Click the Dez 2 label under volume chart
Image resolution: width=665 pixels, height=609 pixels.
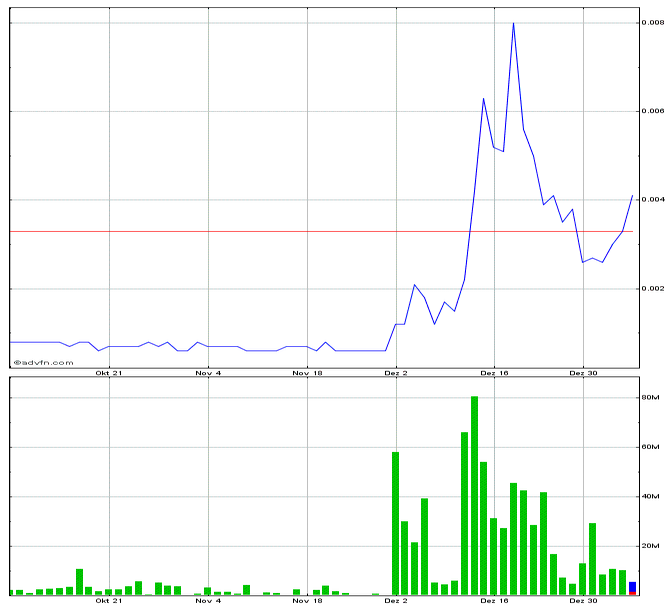396,601
